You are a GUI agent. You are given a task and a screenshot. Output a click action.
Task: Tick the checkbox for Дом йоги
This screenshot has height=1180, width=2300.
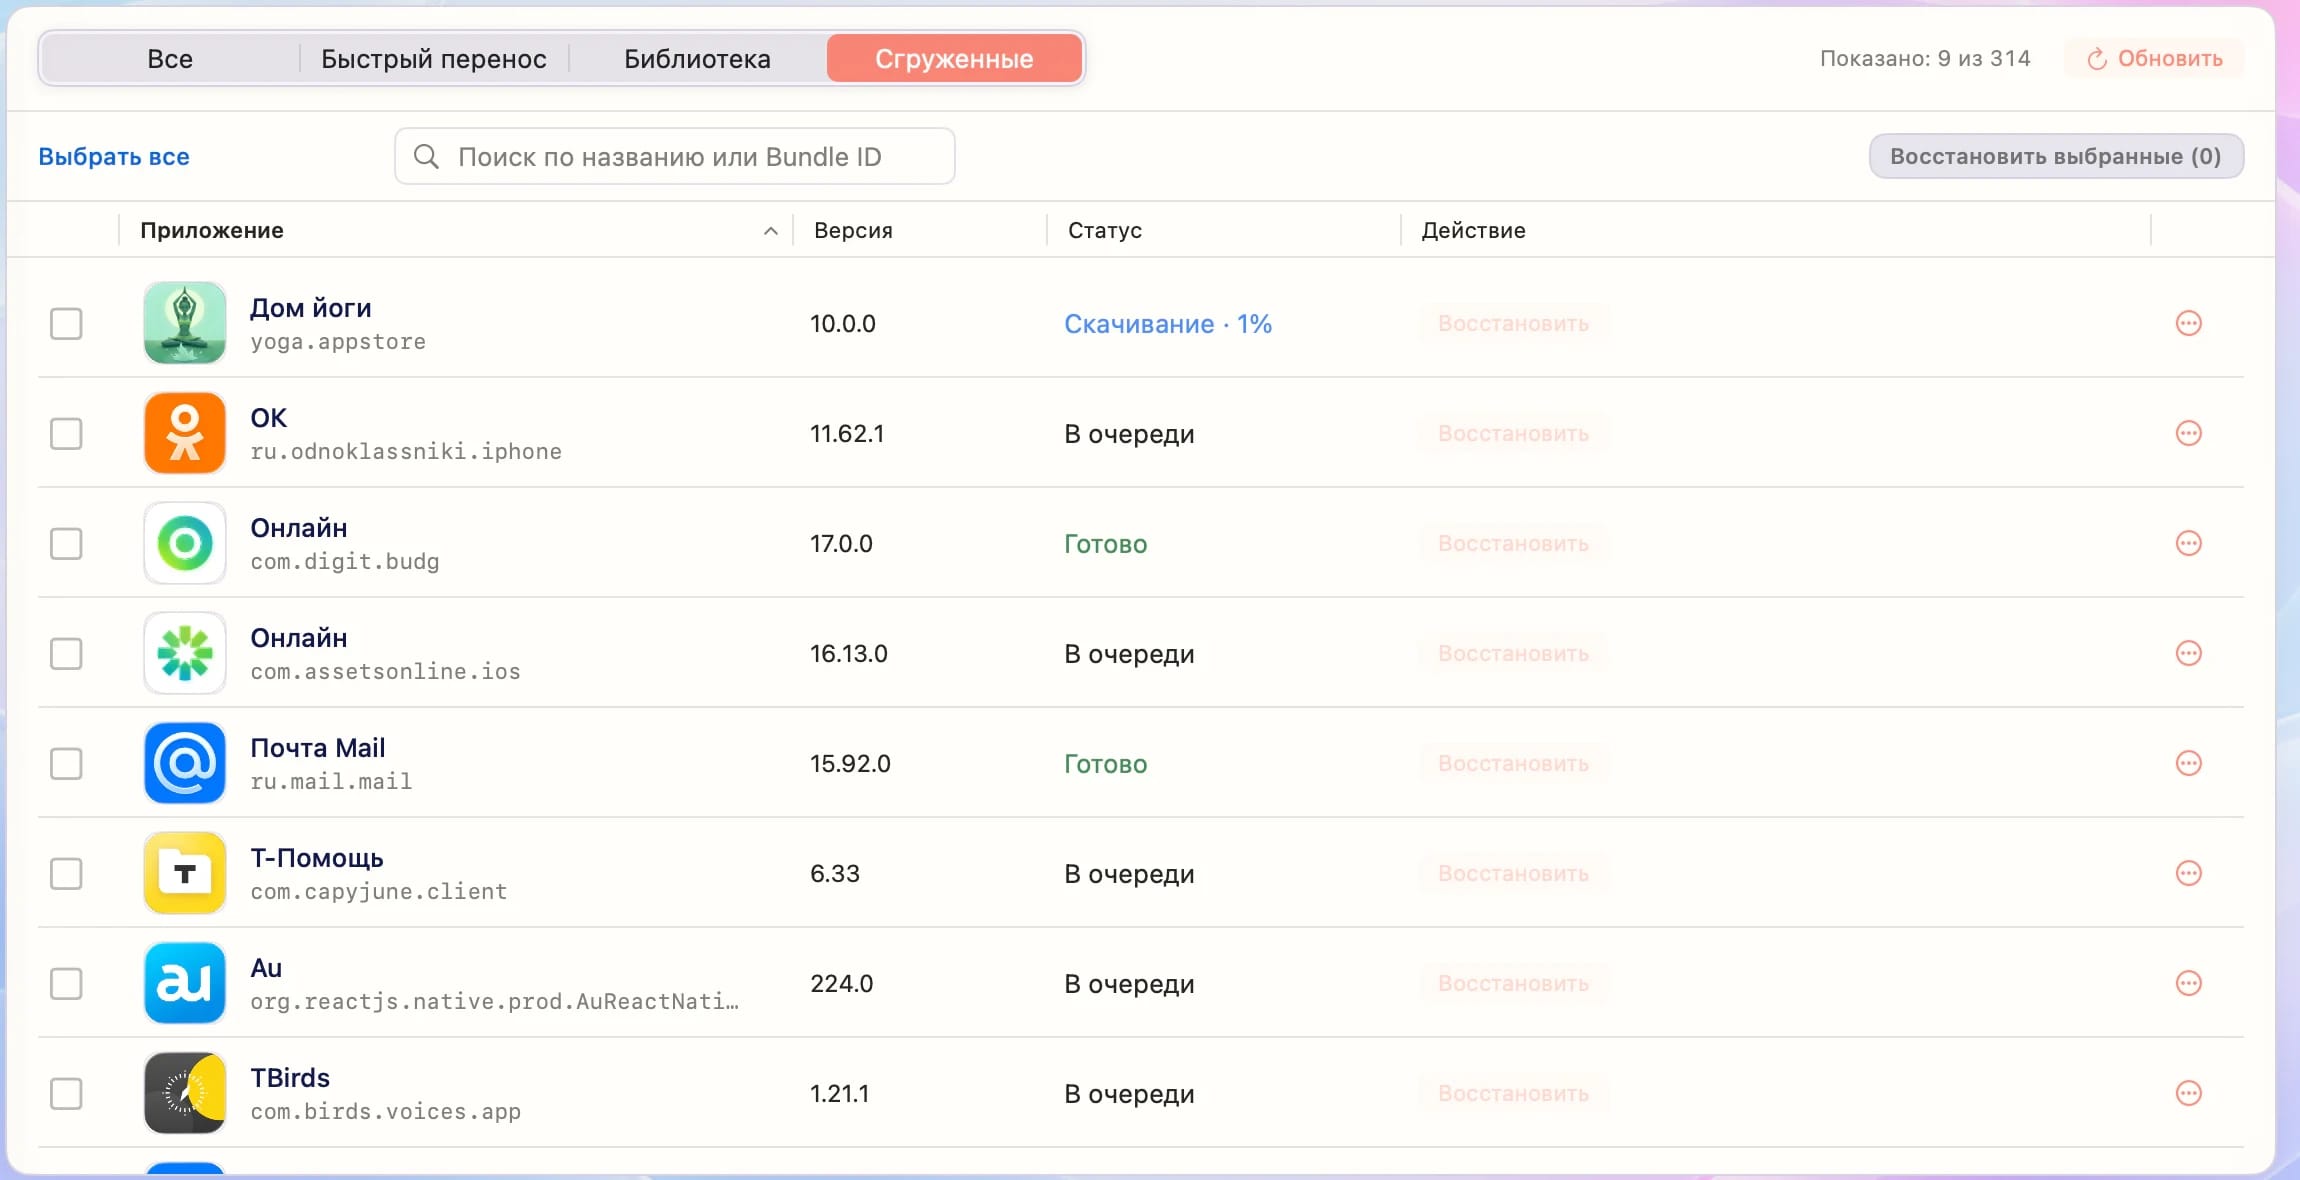point(66,323)
